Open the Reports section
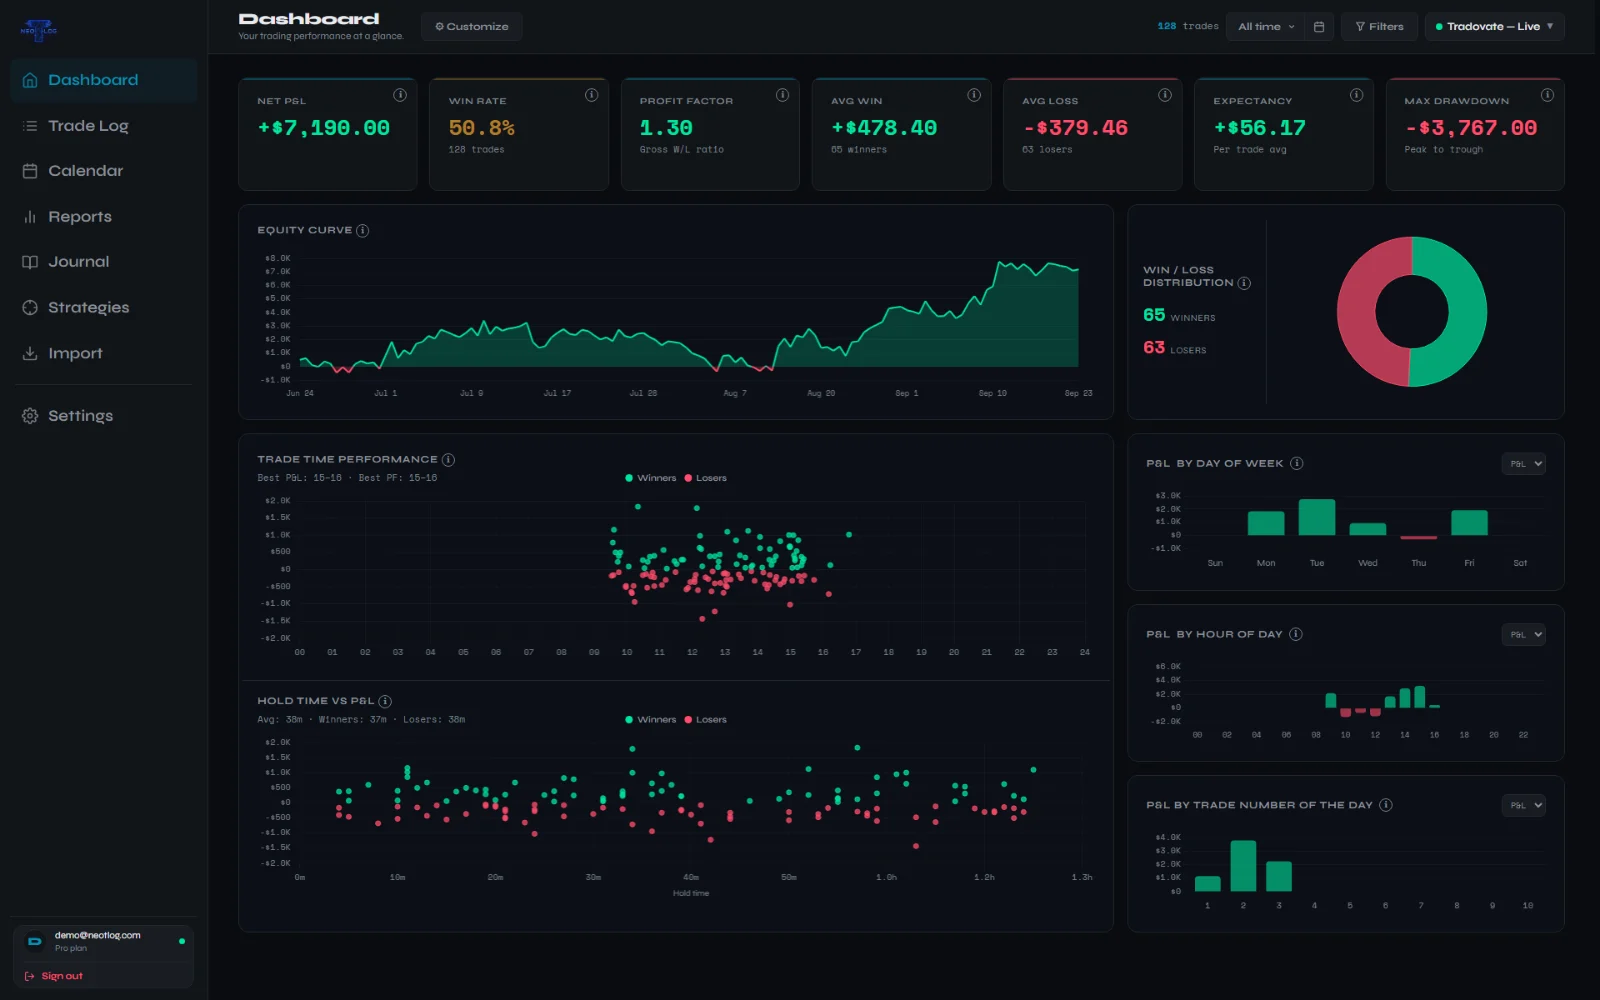The image size is (1600, 1000). click(x=104, y=217)
